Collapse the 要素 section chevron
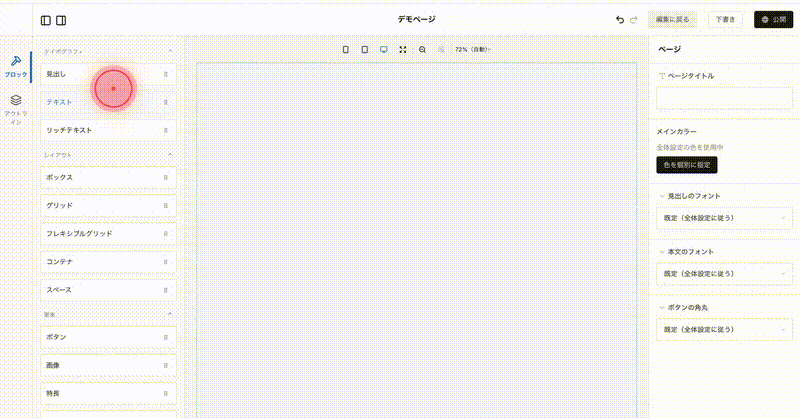This screenshot has width=800, height=418. click(170, 314)
